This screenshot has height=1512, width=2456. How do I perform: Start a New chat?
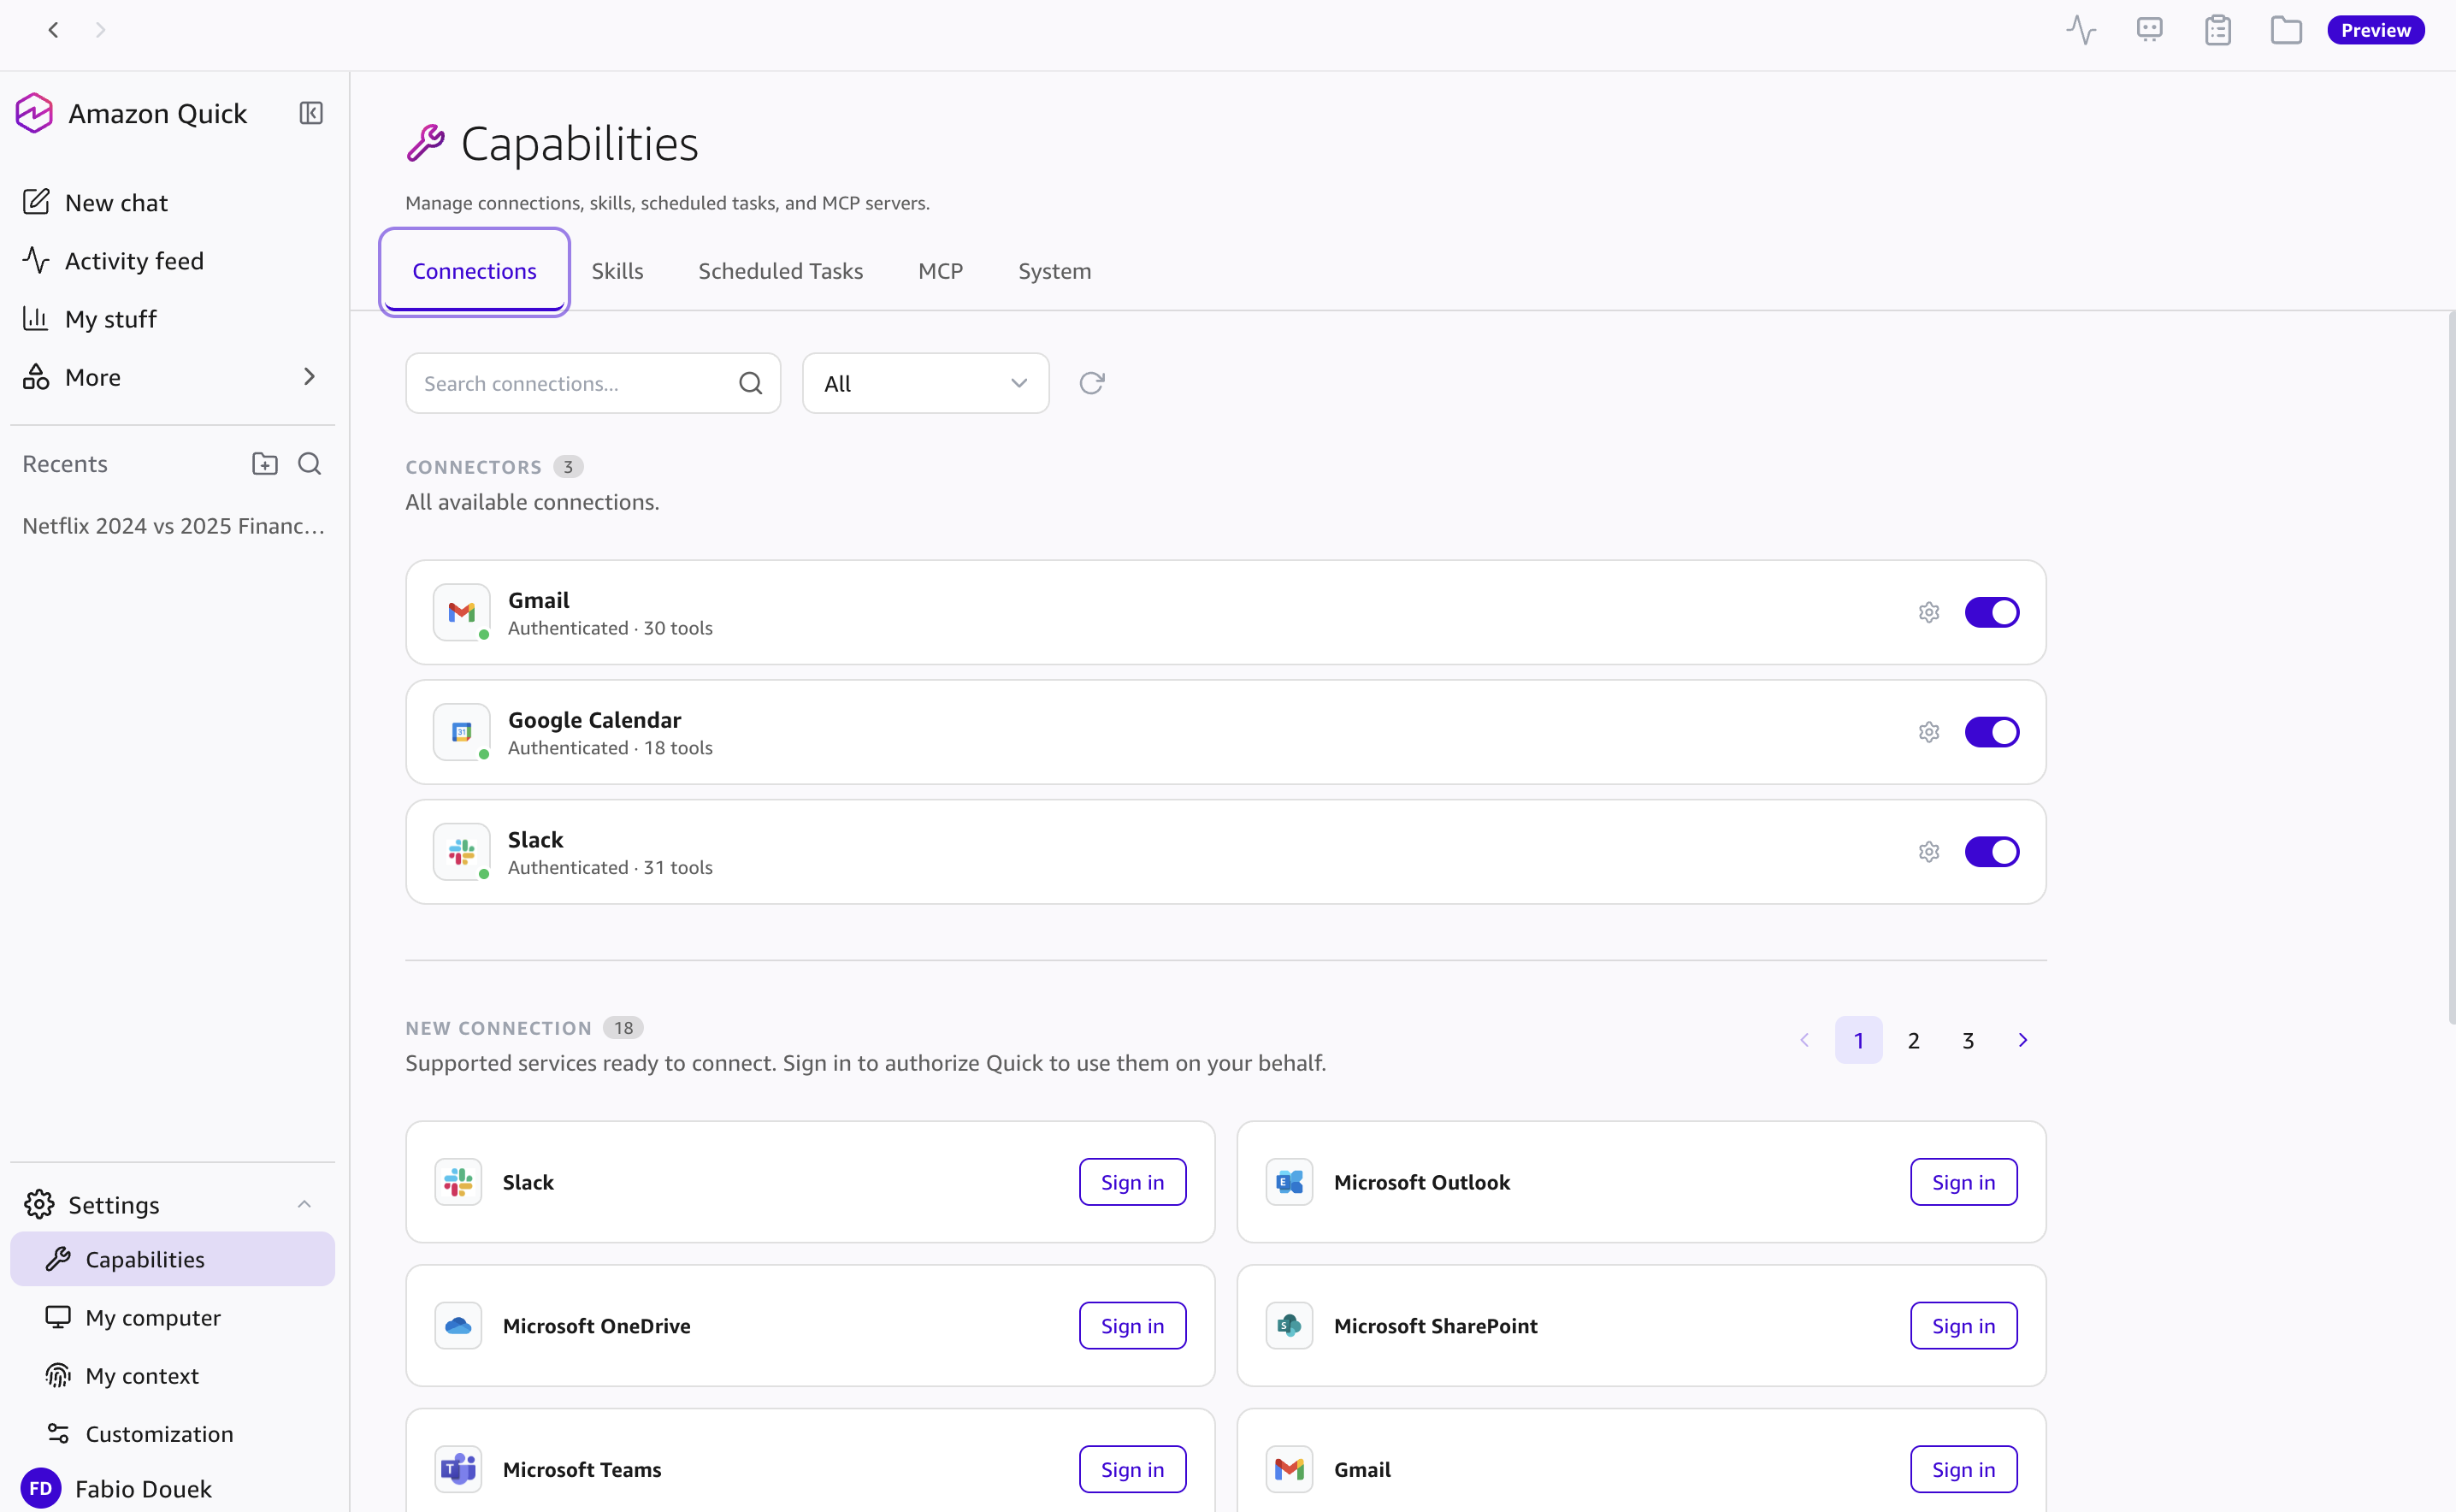[x=172, y=203]
